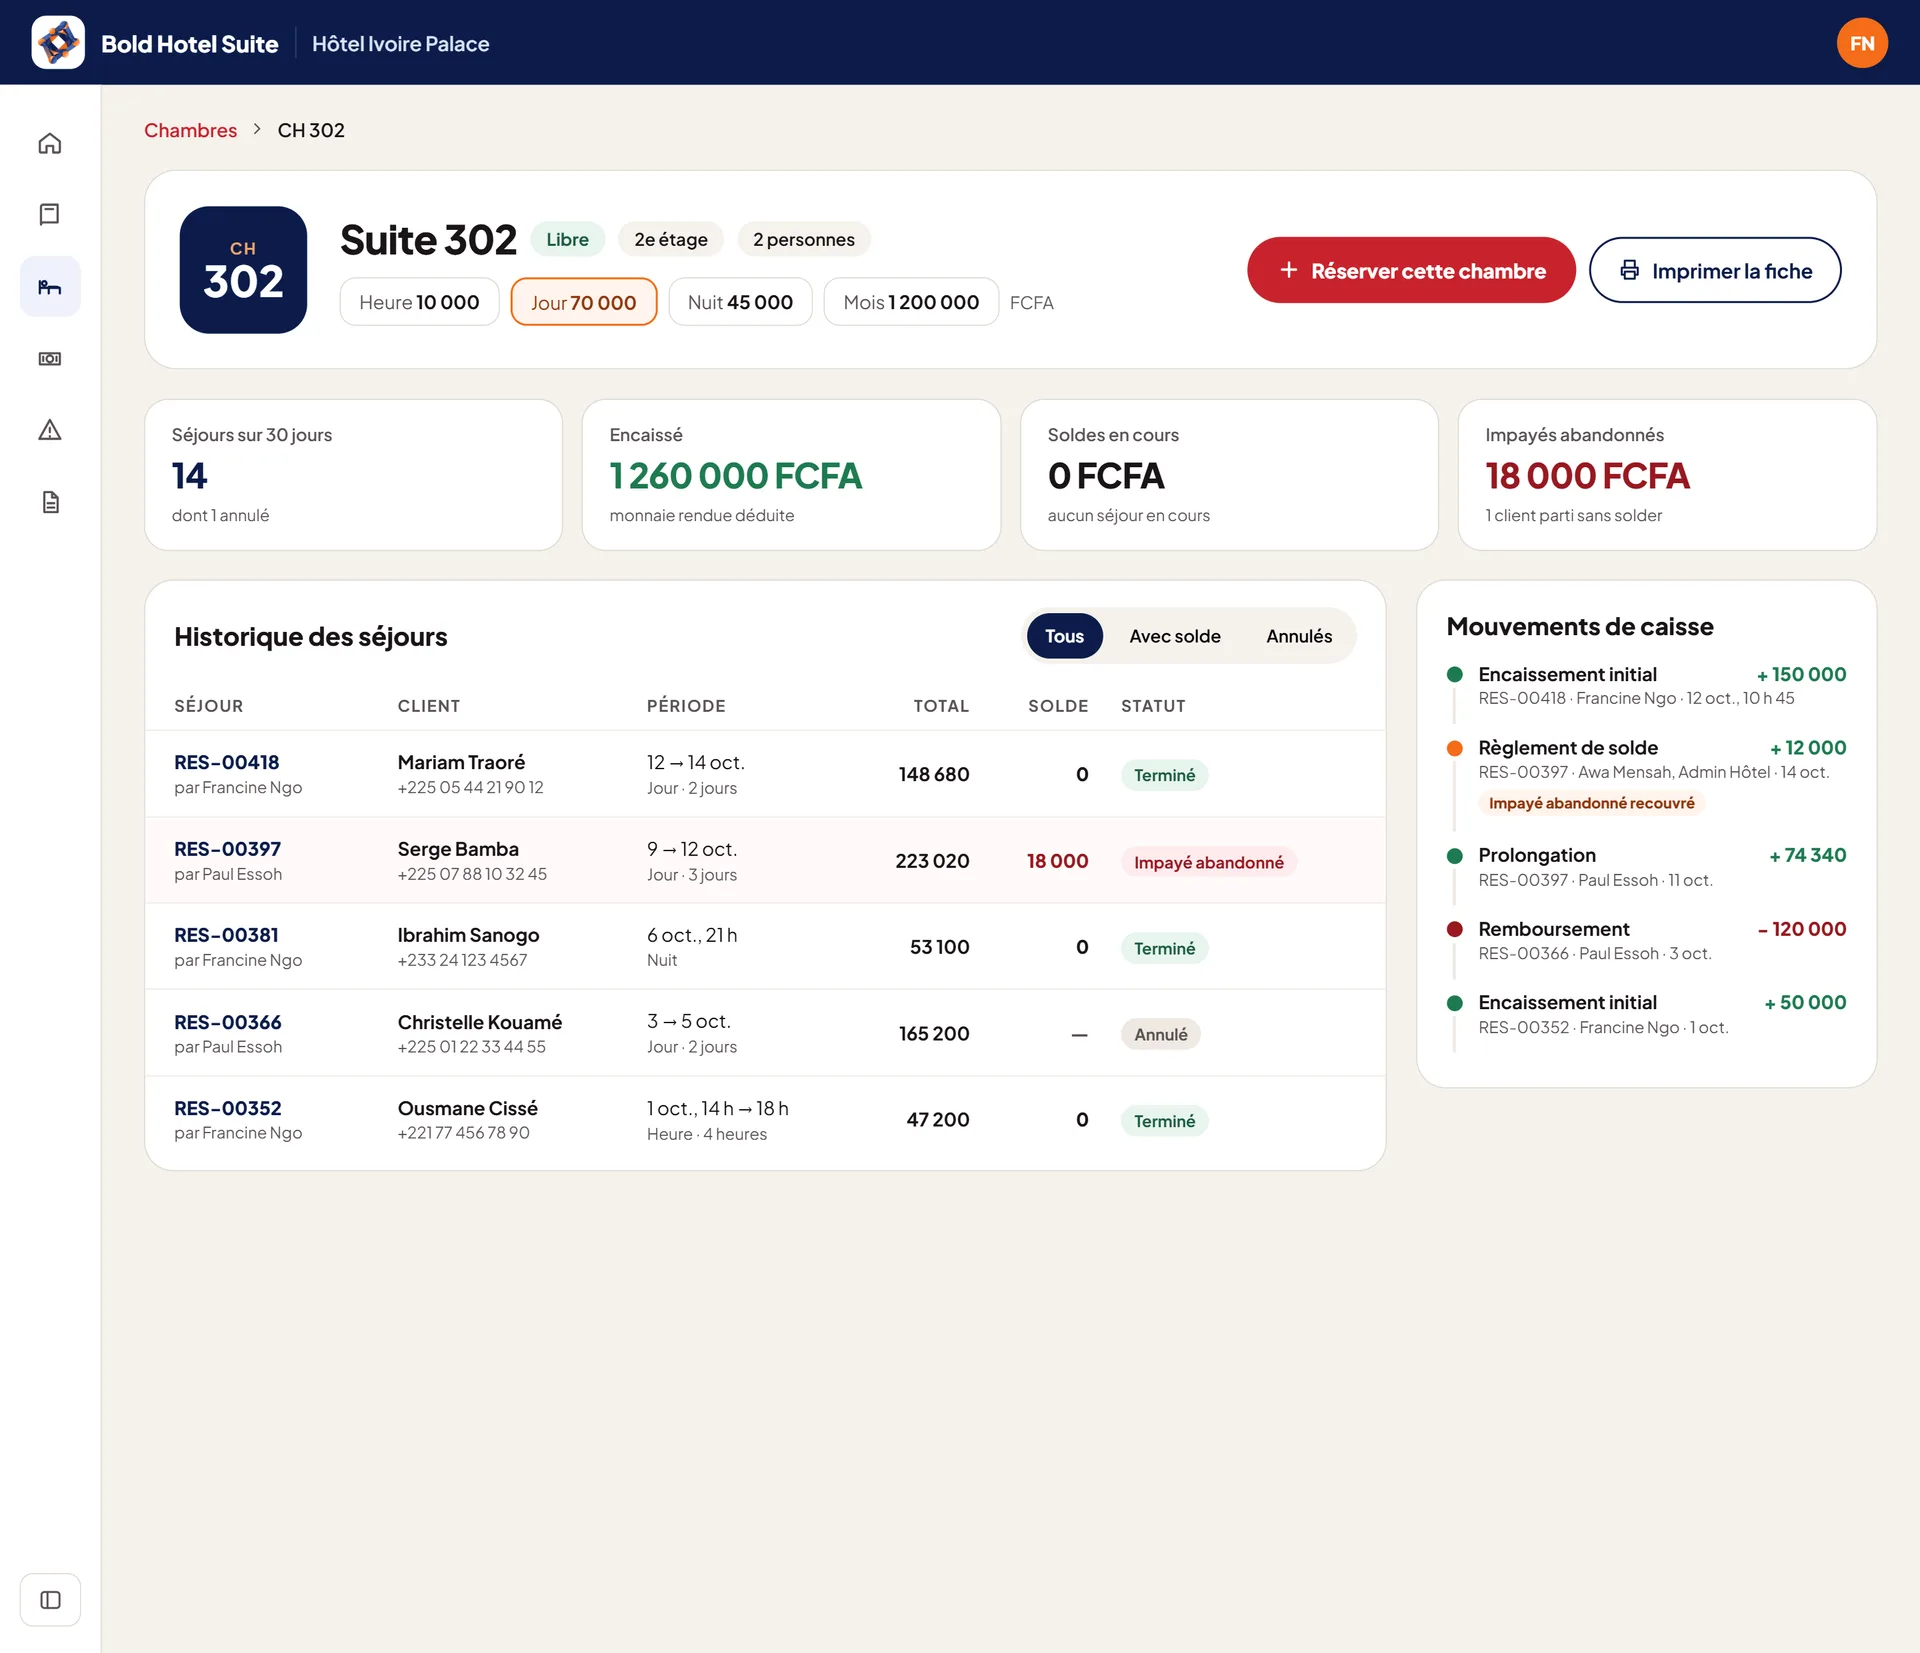This screenshot has height=1653, width=1920.
Task: Select the Heure 10 000 rate
Action: [x=419, y=302]
